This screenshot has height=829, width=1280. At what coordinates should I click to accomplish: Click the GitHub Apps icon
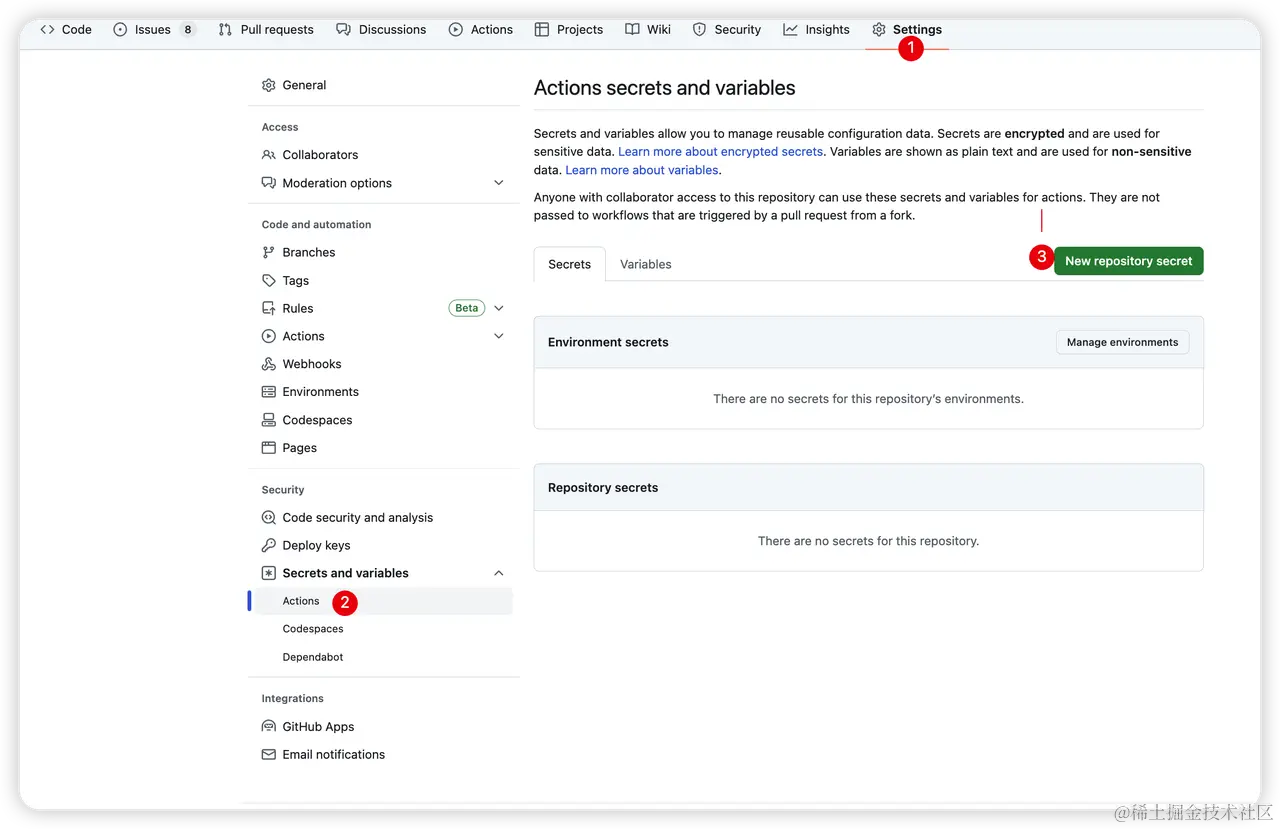268,727
